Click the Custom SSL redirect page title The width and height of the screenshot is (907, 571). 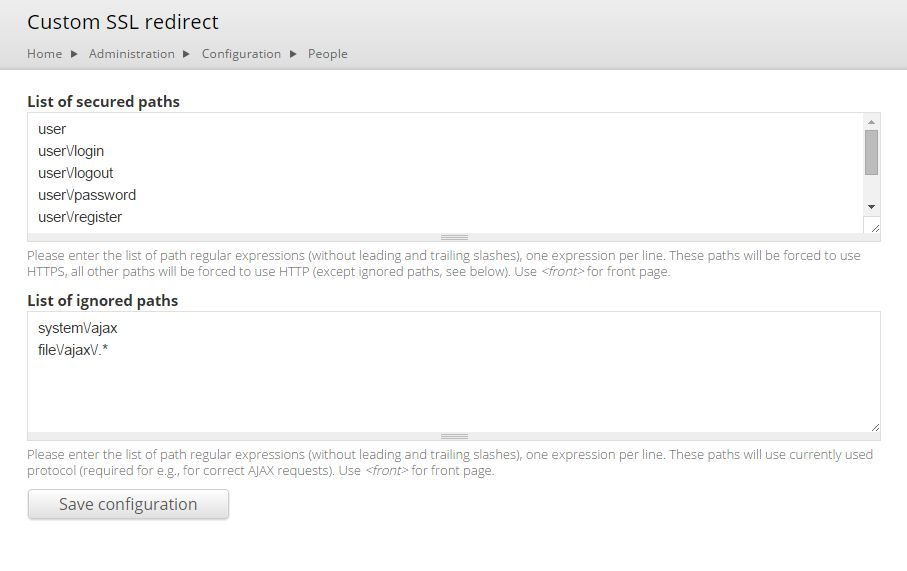click(123, 22)
